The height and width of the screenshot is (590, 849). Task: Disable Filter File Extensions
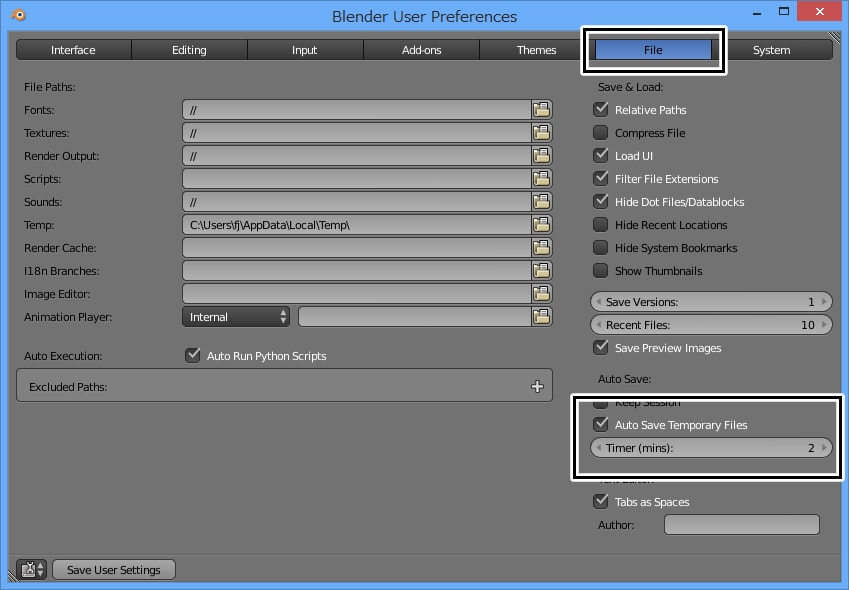pyautogui.click(x=600, y=179)
